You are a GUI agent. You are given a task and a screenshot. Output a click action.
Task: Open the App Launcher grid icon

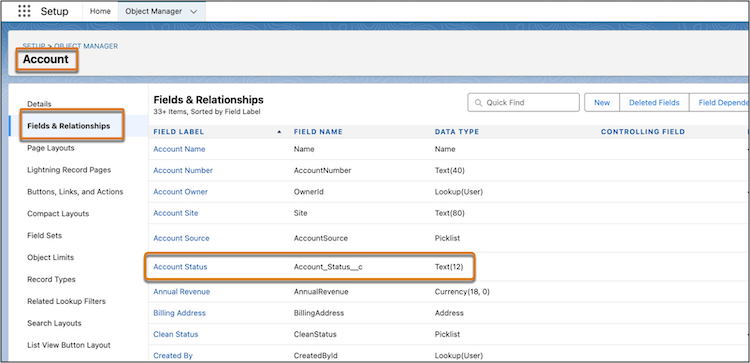click(x=24, y=11)
